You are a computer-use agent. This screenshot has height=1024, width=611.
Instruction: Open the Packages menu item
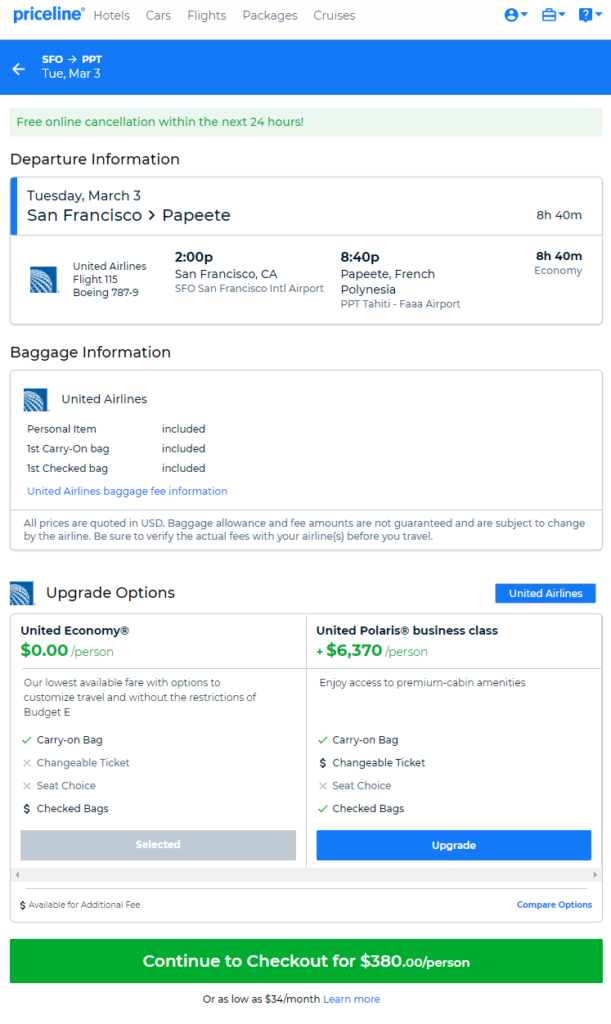(x=270, y=16)
